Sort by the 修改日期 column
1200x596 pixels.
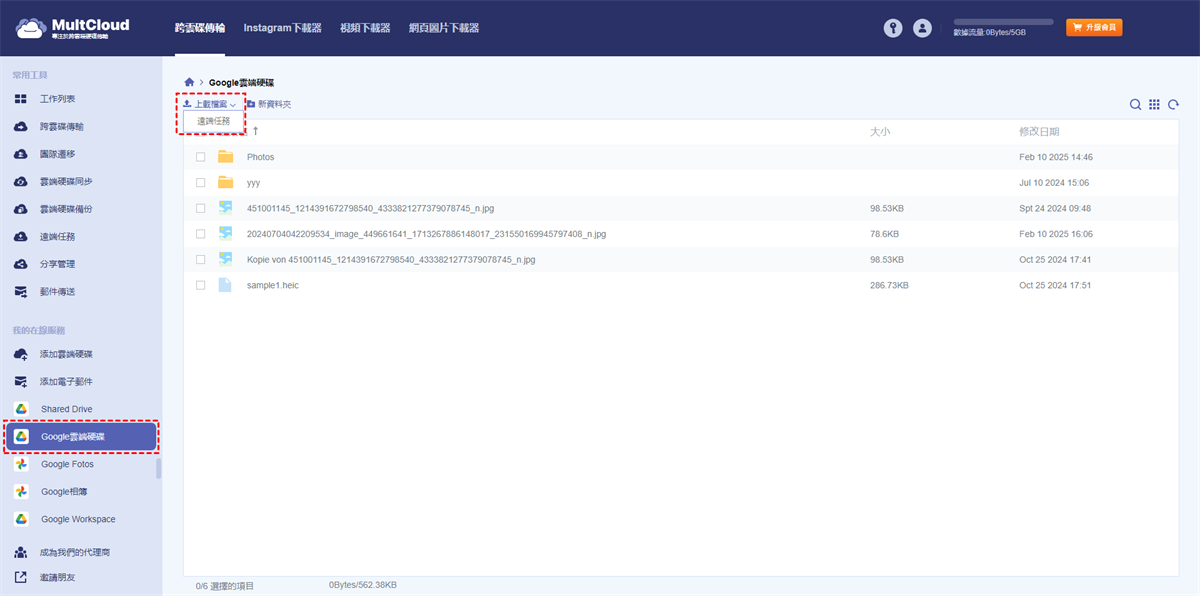click(x=1039, y=131)
